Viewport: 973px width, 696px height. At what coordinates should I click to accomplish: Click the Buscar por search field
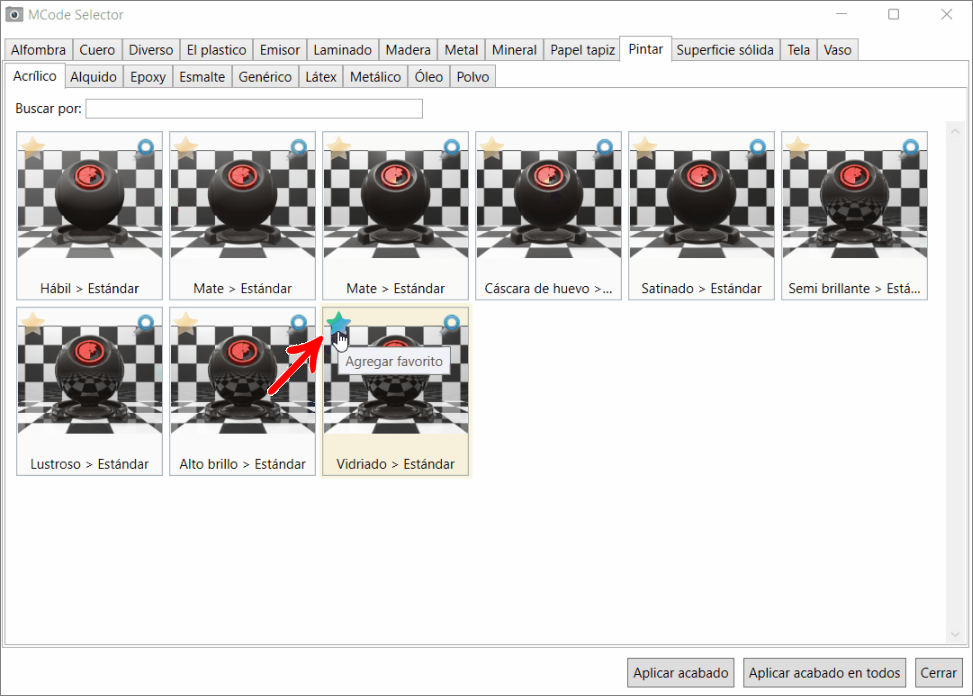(254, 109)
